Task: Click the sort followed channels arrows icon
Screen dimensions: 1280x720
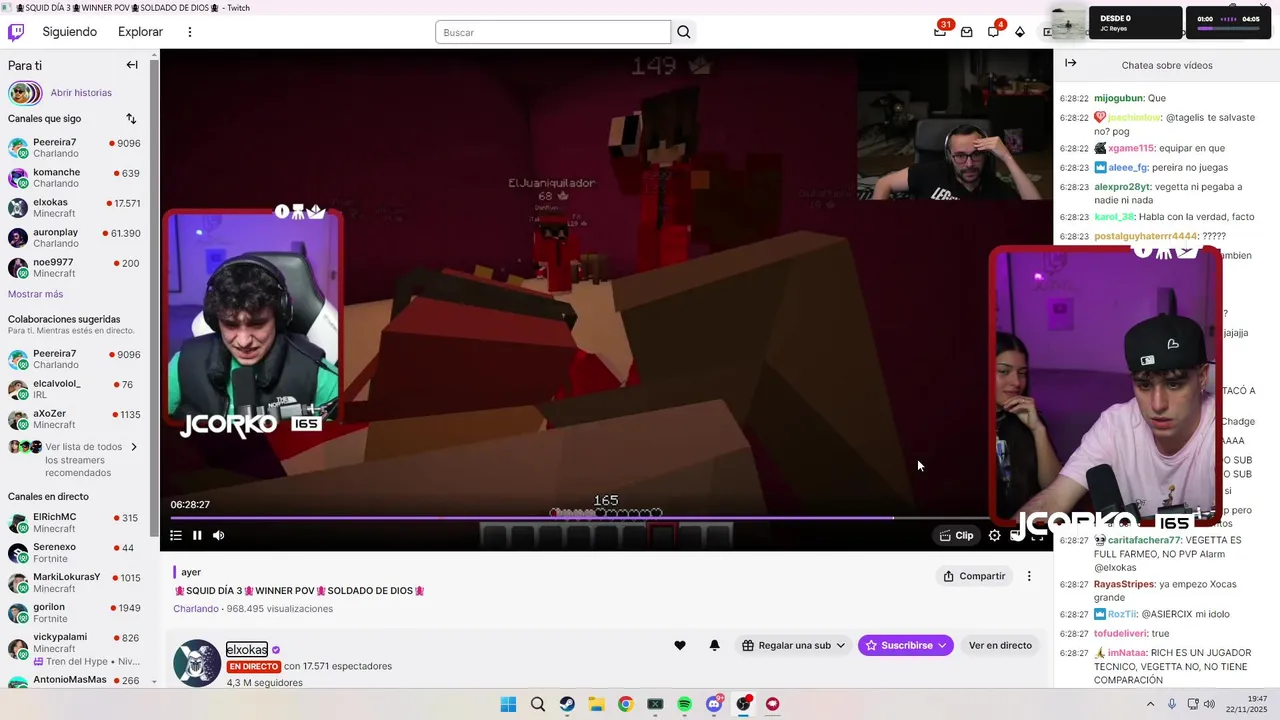Action: pyautogui.click(x=131, y=119)
